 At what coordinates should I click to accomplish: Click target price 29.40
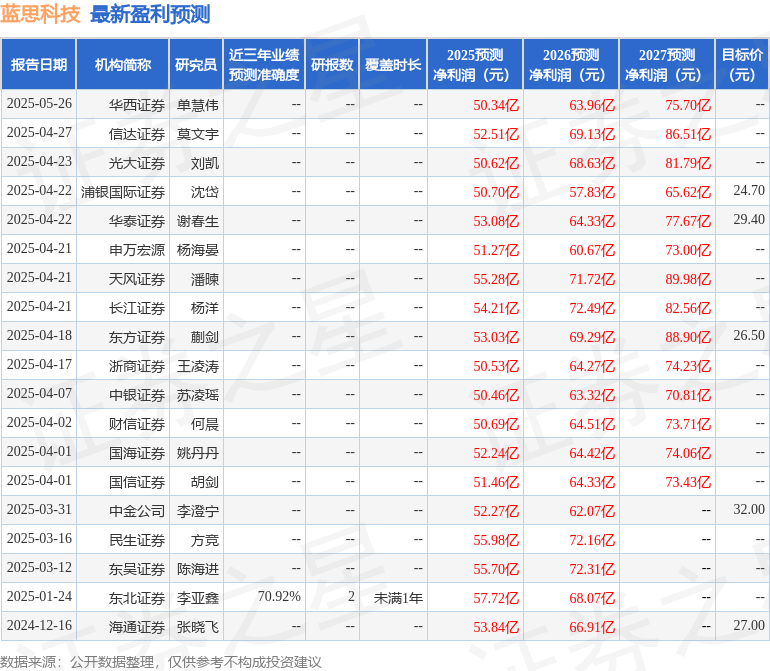point(749,219)
